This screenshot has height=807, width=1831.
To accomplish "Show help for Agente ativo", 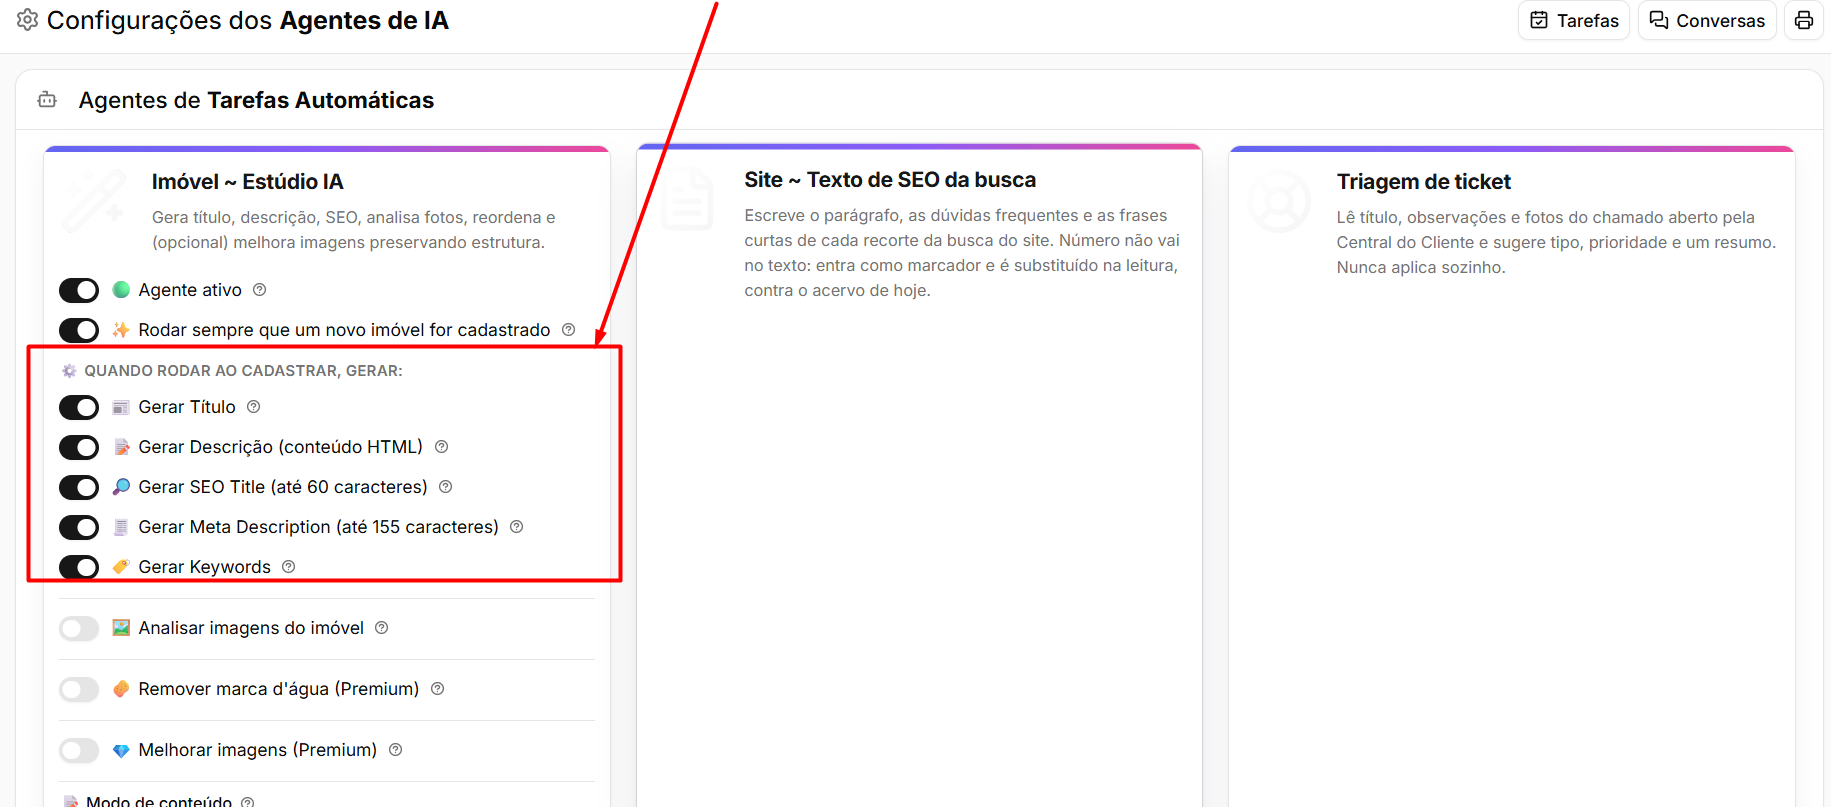I will 260,290.
